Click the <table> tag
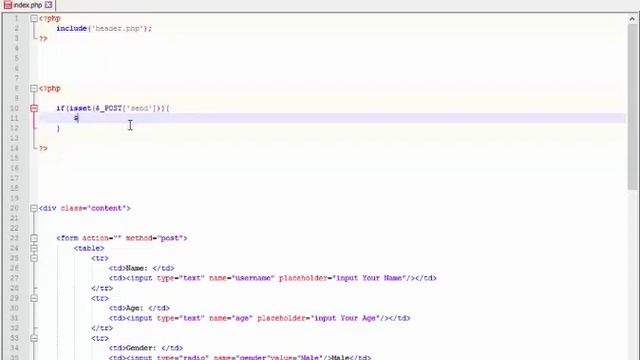 [89, 248]
